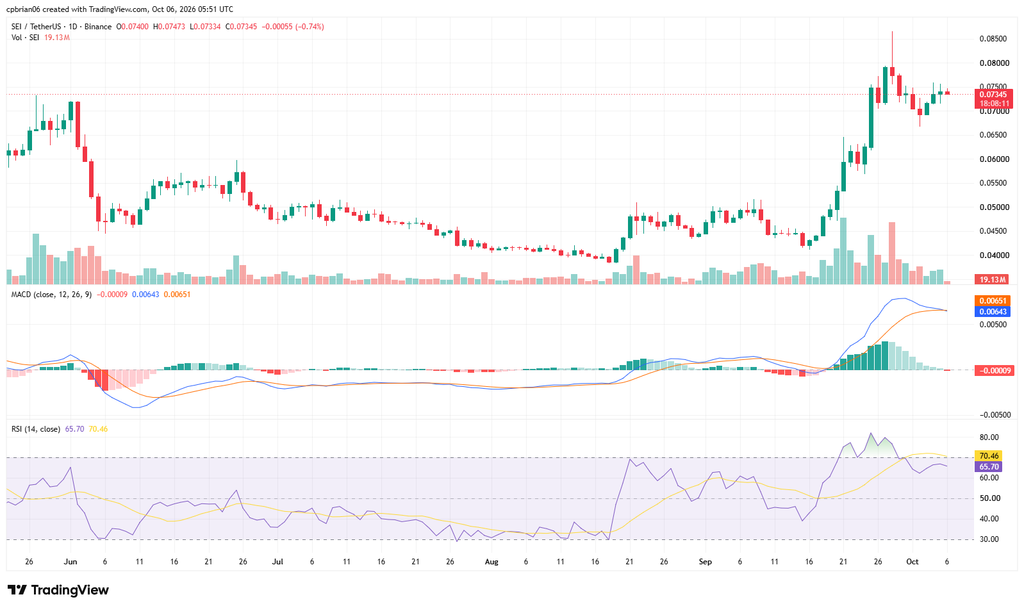Click the MACD legend signal value 0.00651

pos(177,294)
